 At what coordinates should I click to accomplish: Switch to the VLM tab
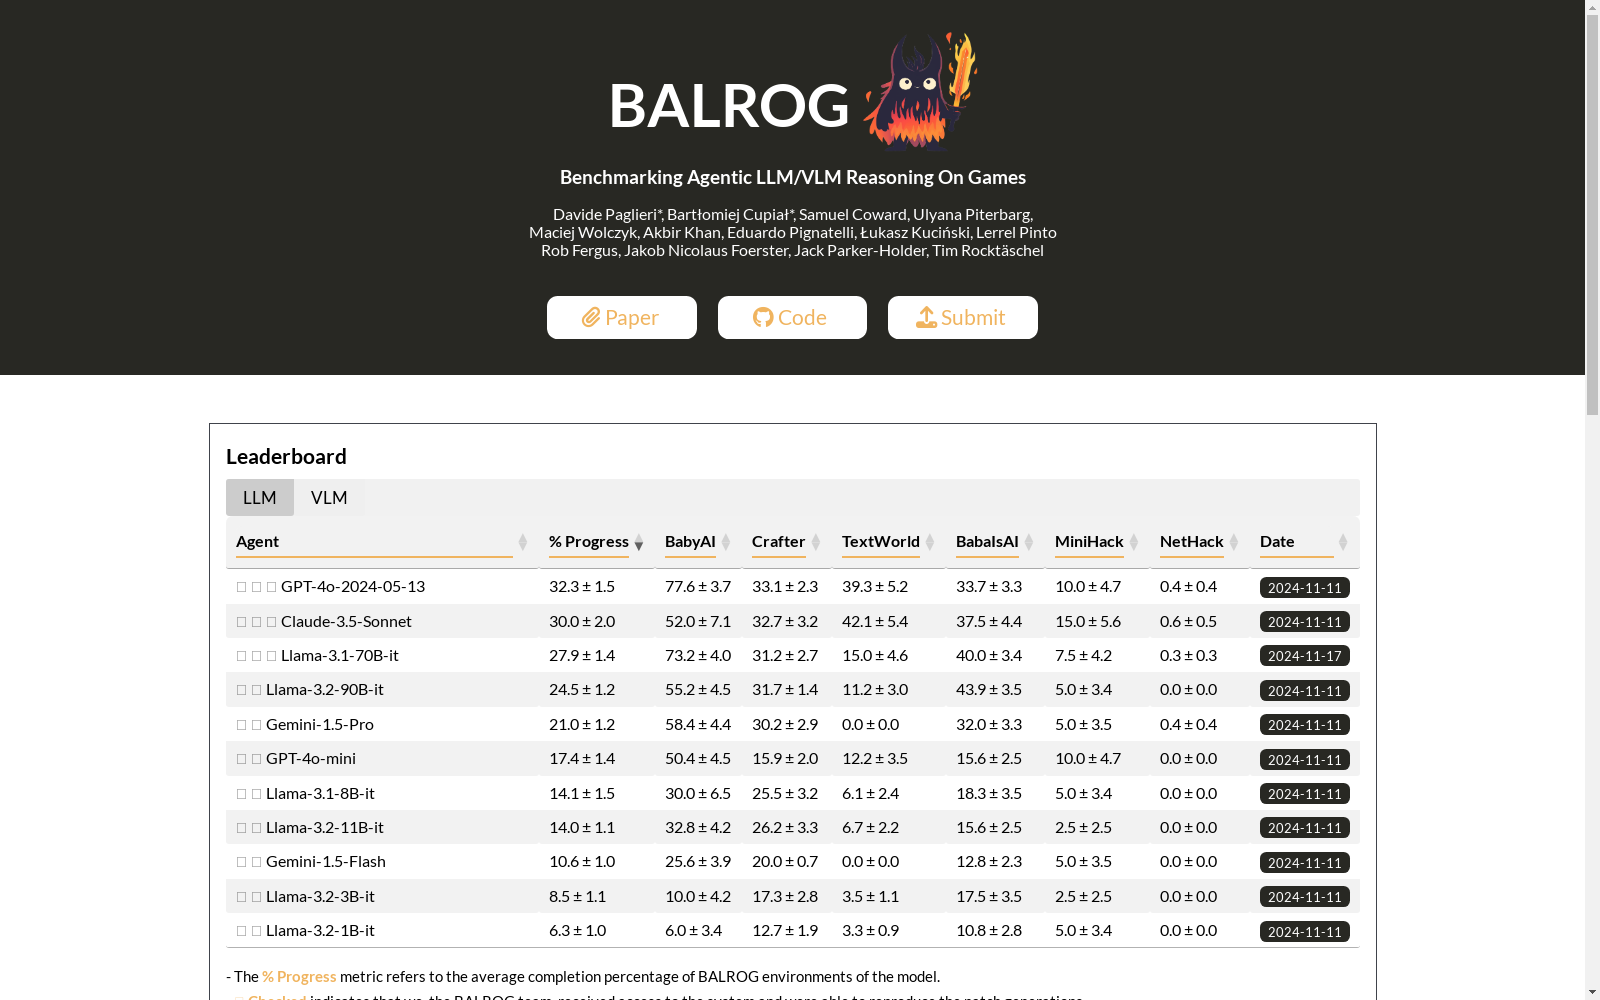click(x=329, y=497)
